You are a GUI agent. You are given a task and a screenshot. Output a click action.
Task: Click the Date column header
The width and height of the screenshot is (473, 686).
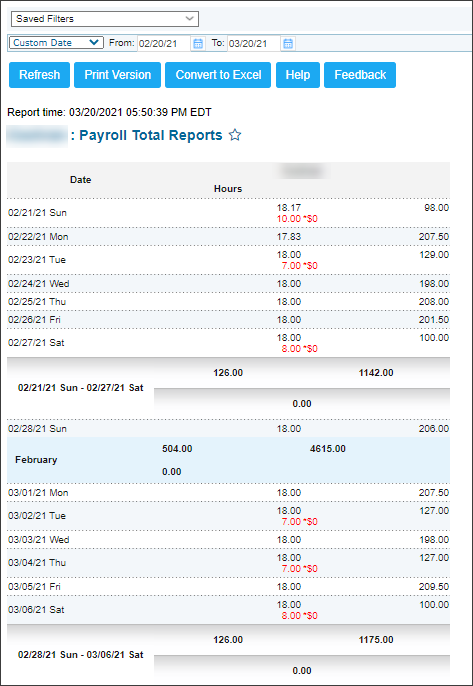point(81,180)
